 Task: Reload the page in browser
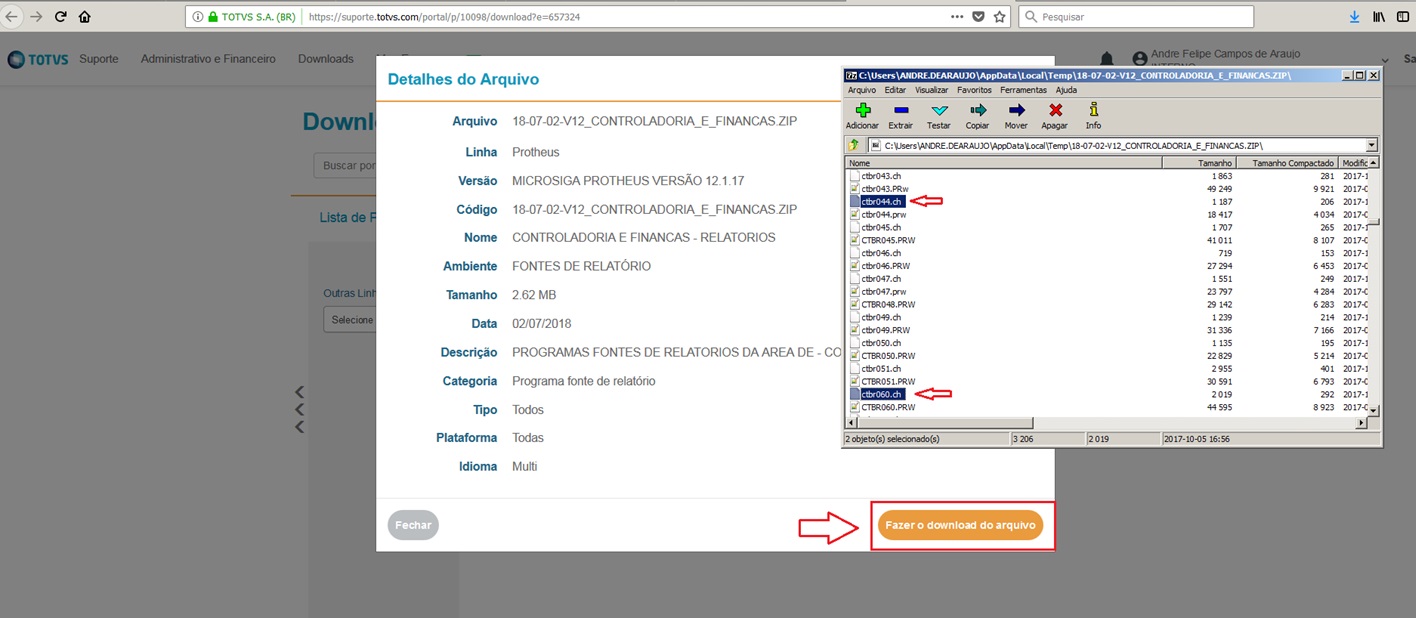60,16
